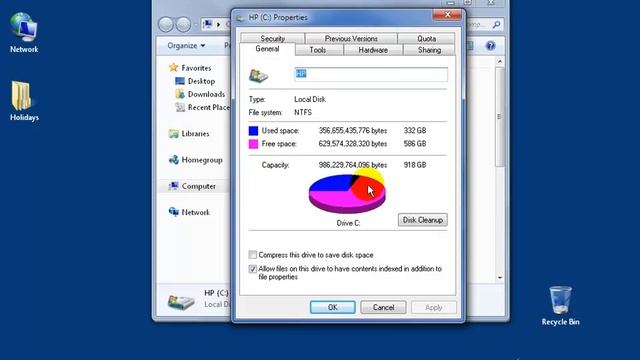The height and width of the screenshot is (360, 640).
Task: Click the Explorer vertical scrollbar thumb
Action: [x=500, y=117]
